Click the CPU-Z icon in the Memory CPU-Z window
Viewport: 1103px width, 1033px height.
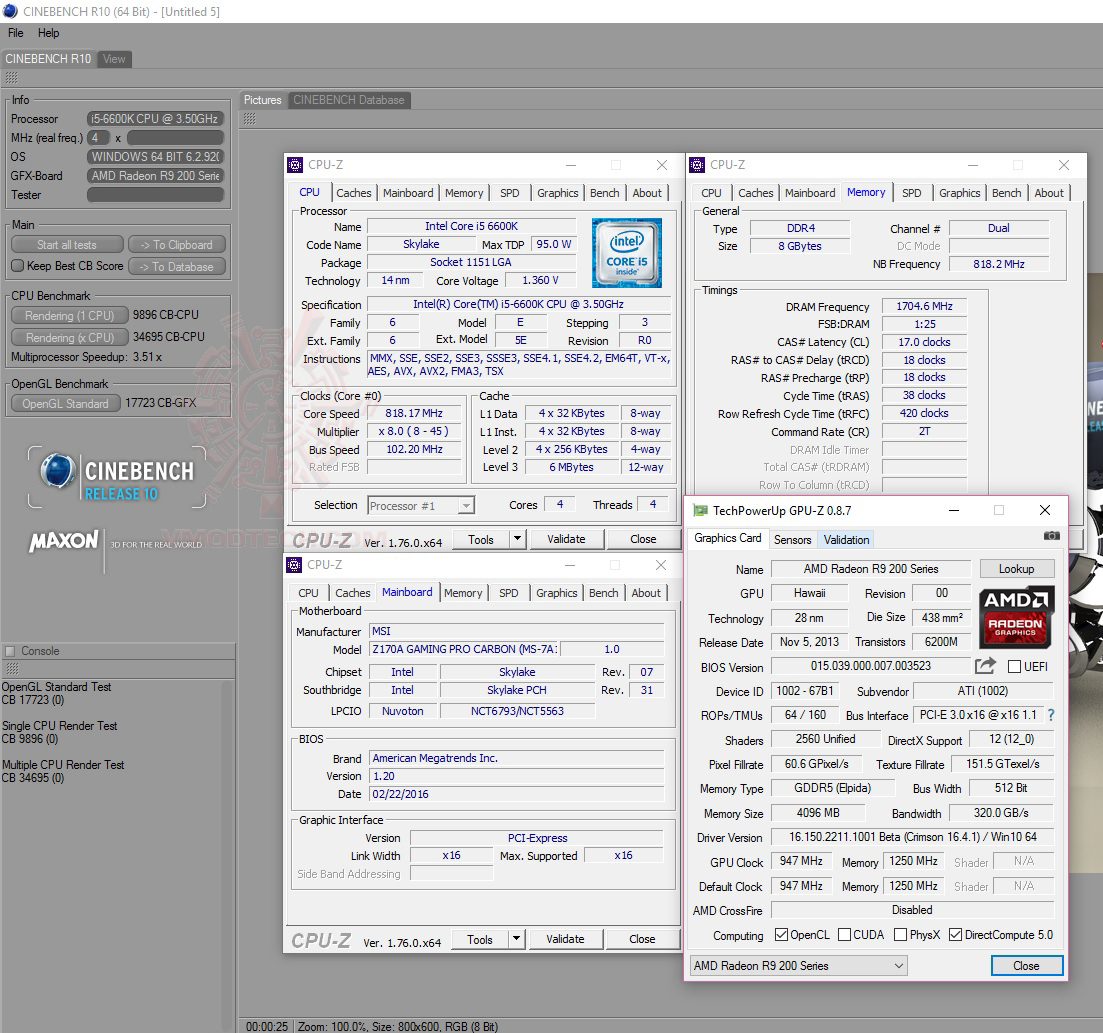697,165
